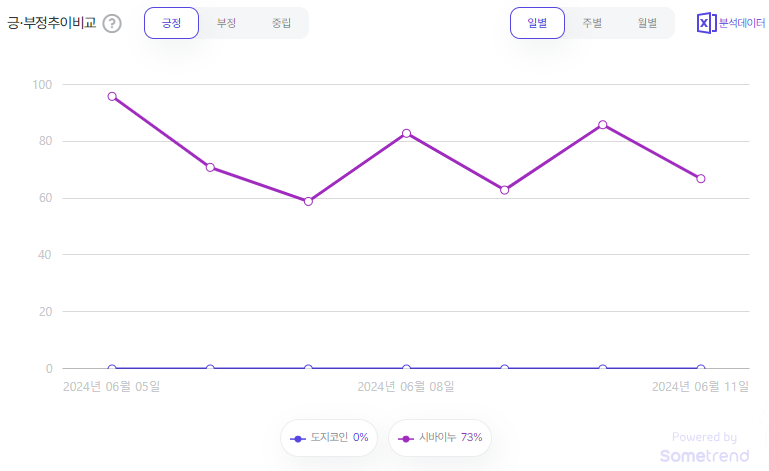Switch to the 중립 sentiment tab
This screenshot has width=769, height=471.
click(282, 23)
